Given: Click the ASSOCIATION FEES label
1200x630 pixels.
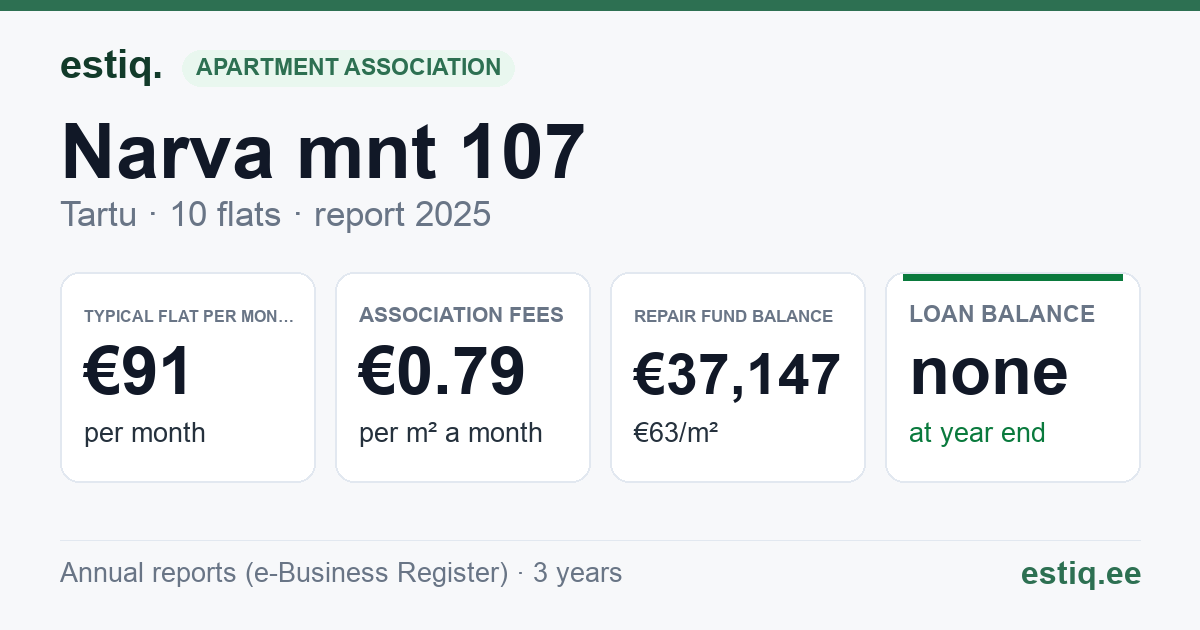Looking at the screenshot, I should pos(461,315).
